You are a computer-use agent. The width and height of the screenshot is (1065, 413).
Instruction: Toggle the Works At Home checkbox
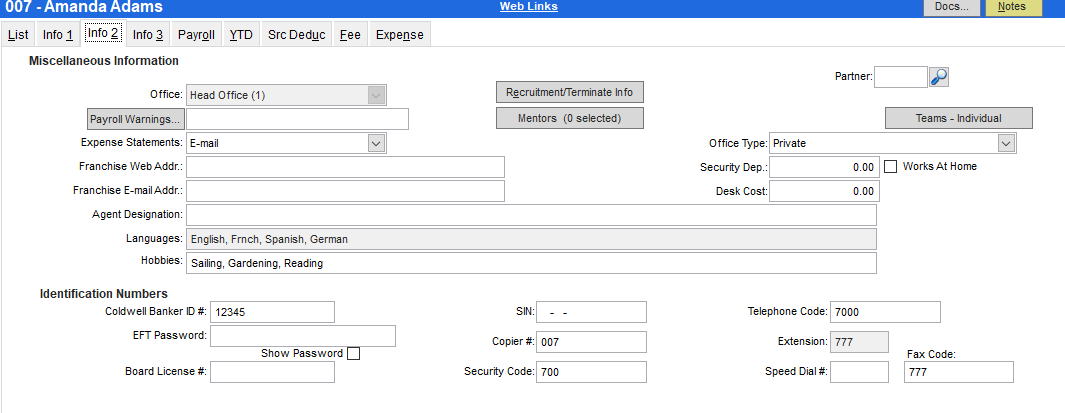(x=891, y=167)
